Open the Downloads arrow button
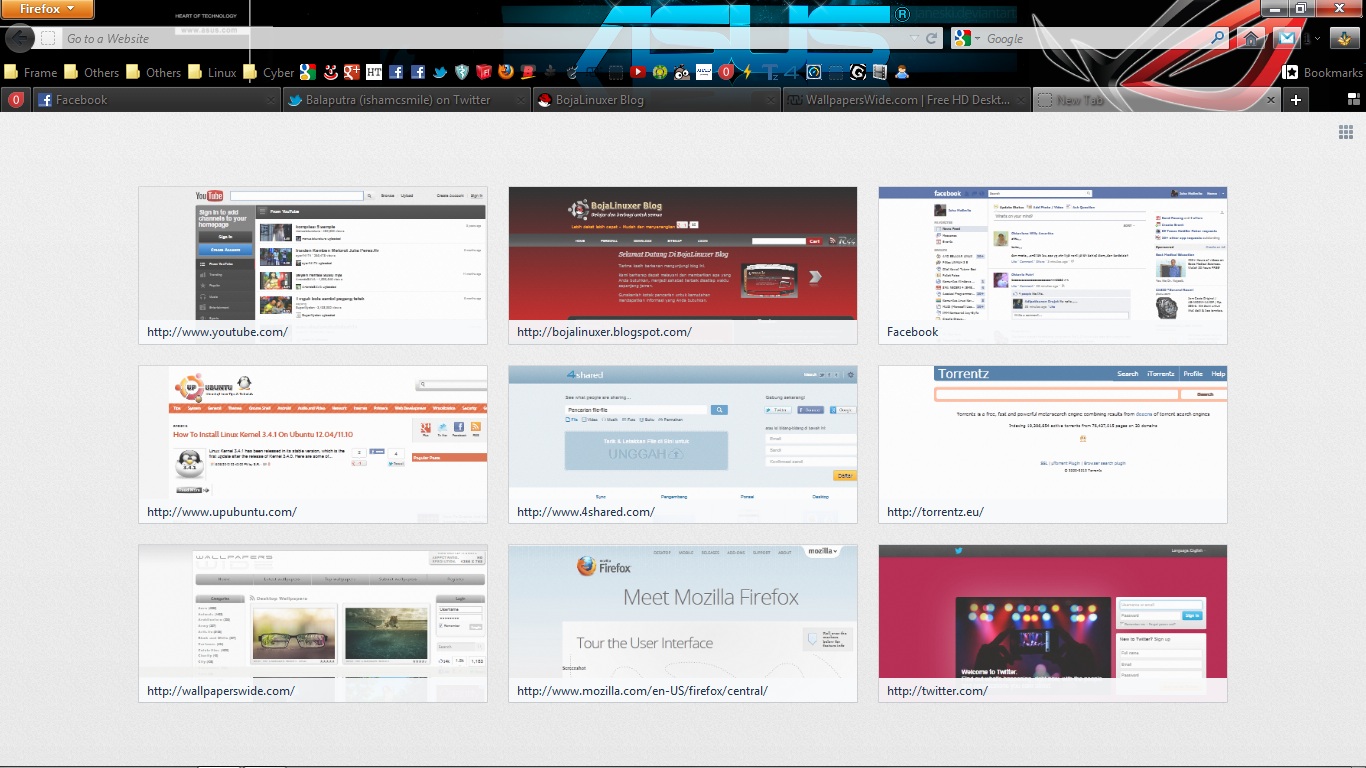The image size is (1366, 768). coord(1344,39)
